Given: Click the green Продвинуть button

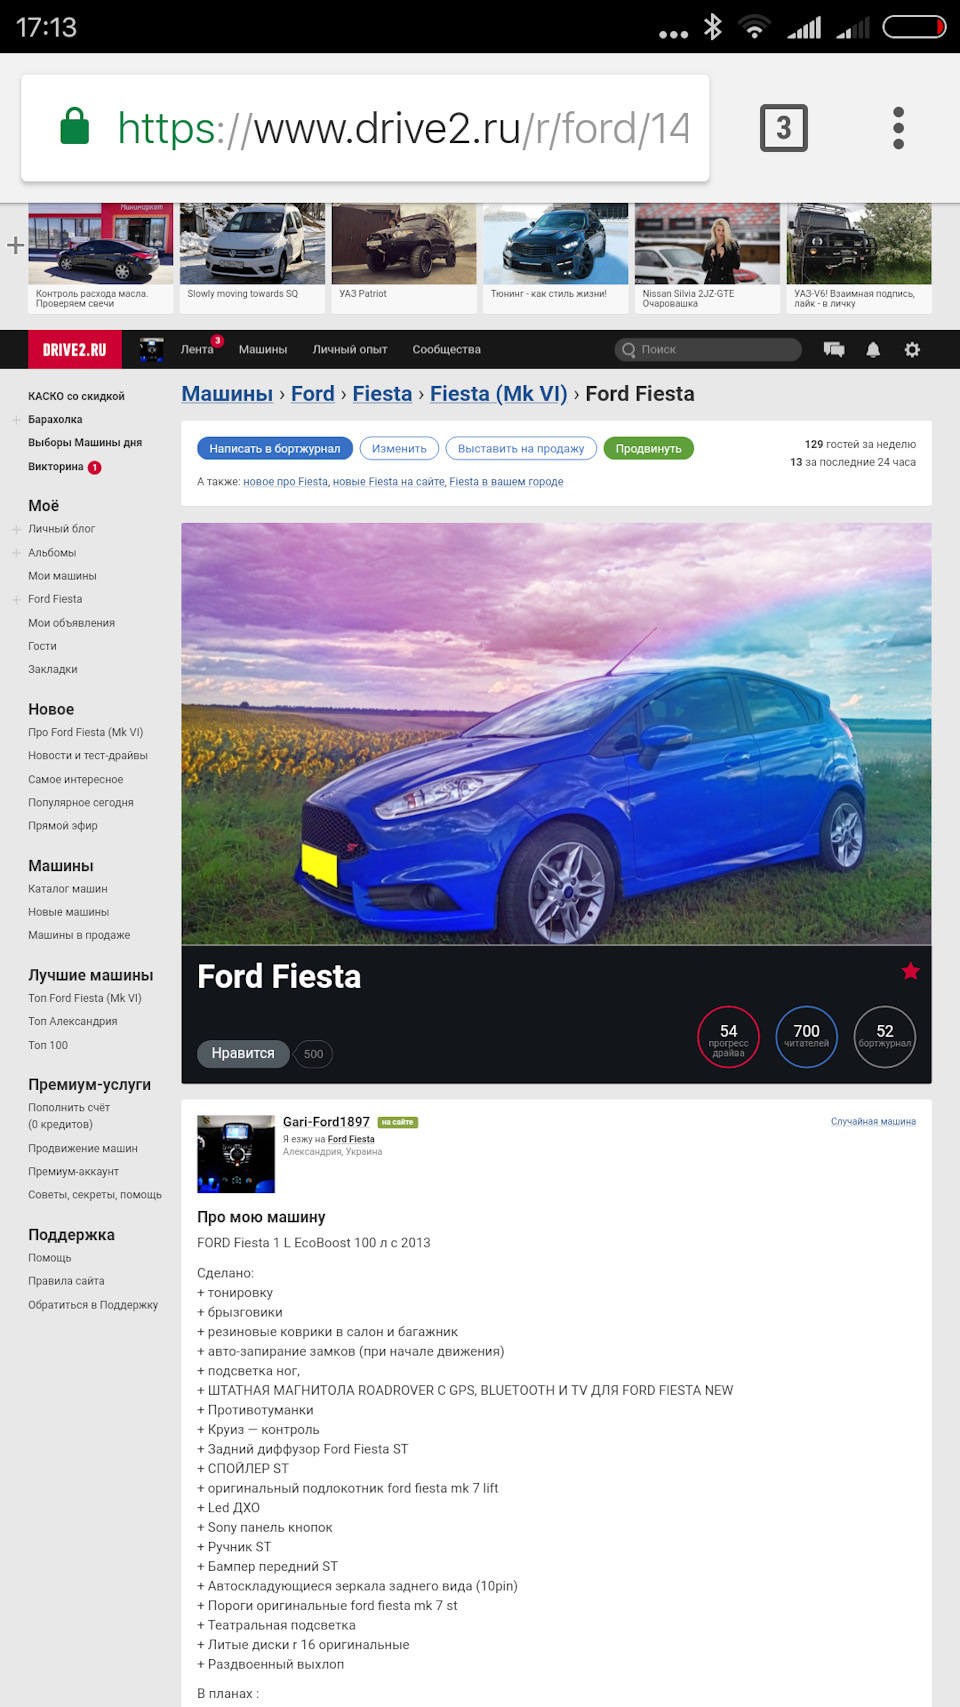Looking at the screenshot, I should (x=649, y=449).
